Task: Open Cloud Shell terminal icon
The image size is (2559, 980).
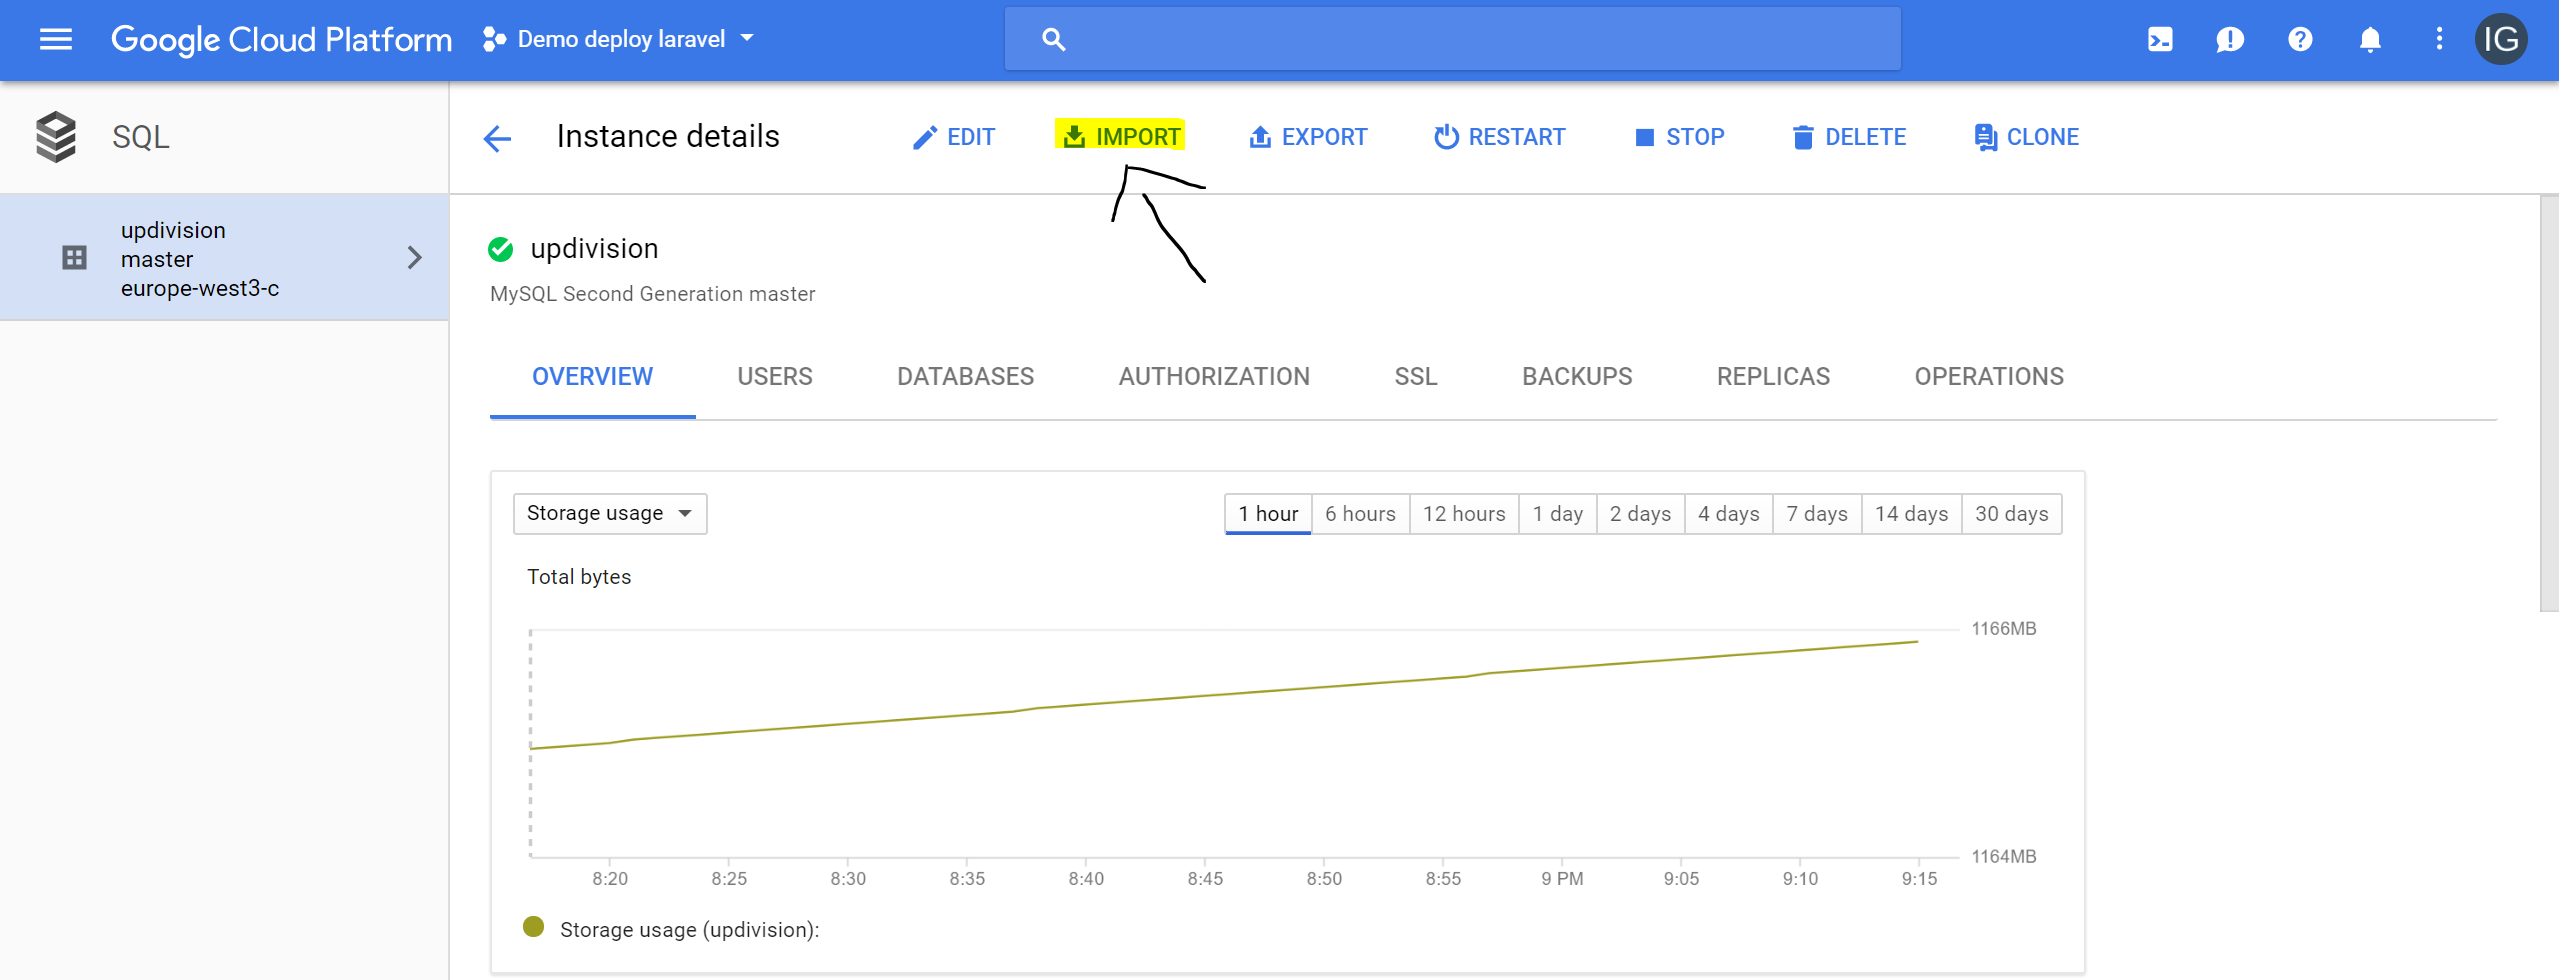Action: [2161, 39]
